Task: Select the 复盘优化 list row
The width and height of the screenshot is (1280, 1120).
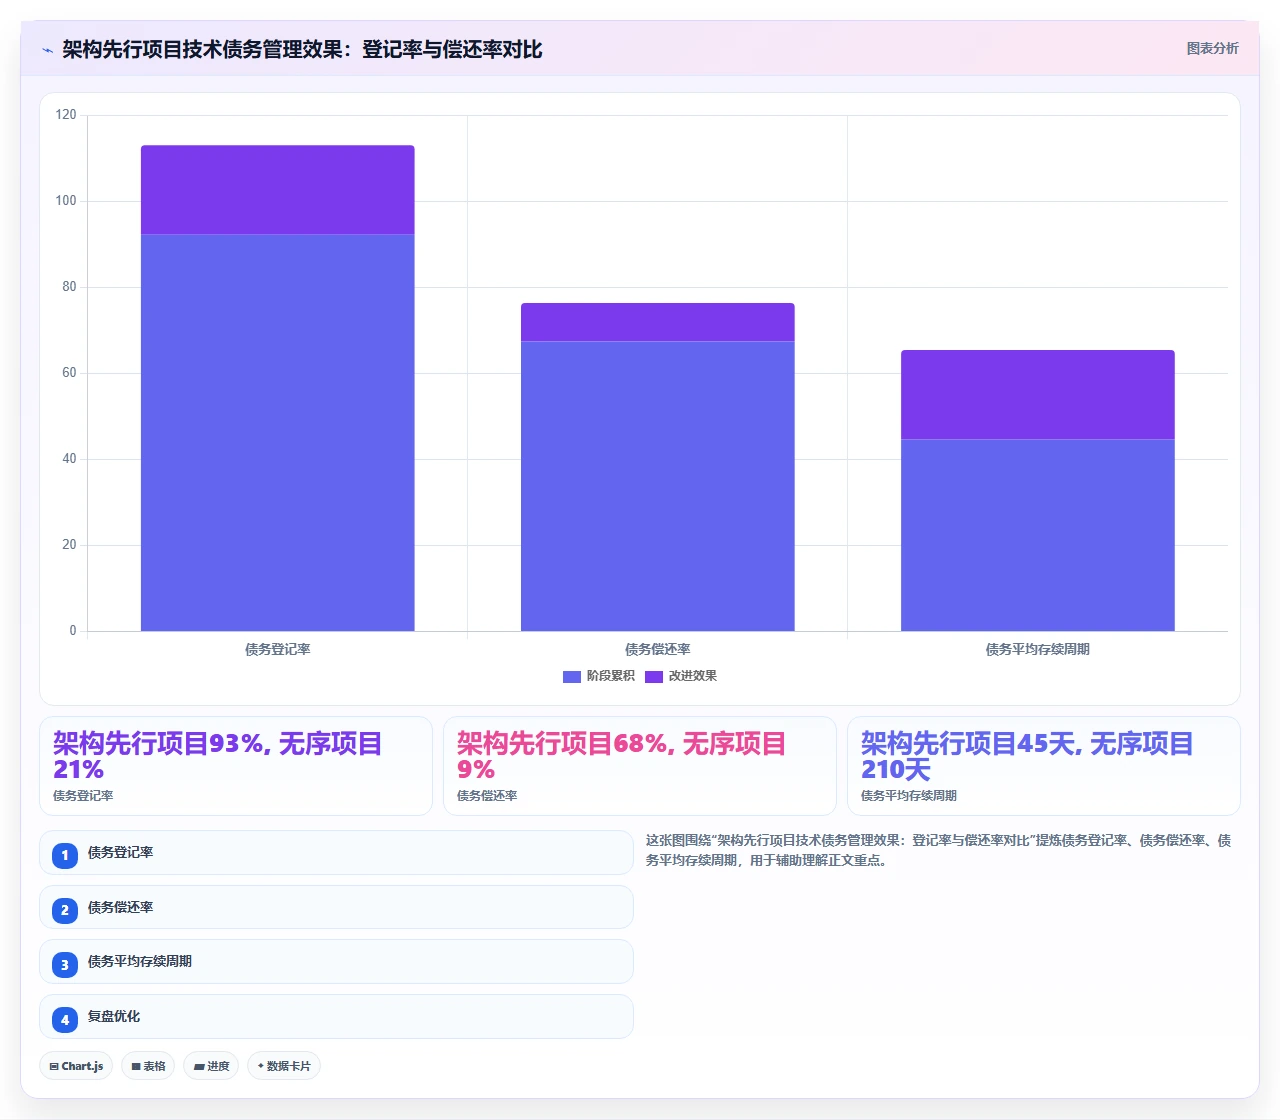Action: point(336,1016)
